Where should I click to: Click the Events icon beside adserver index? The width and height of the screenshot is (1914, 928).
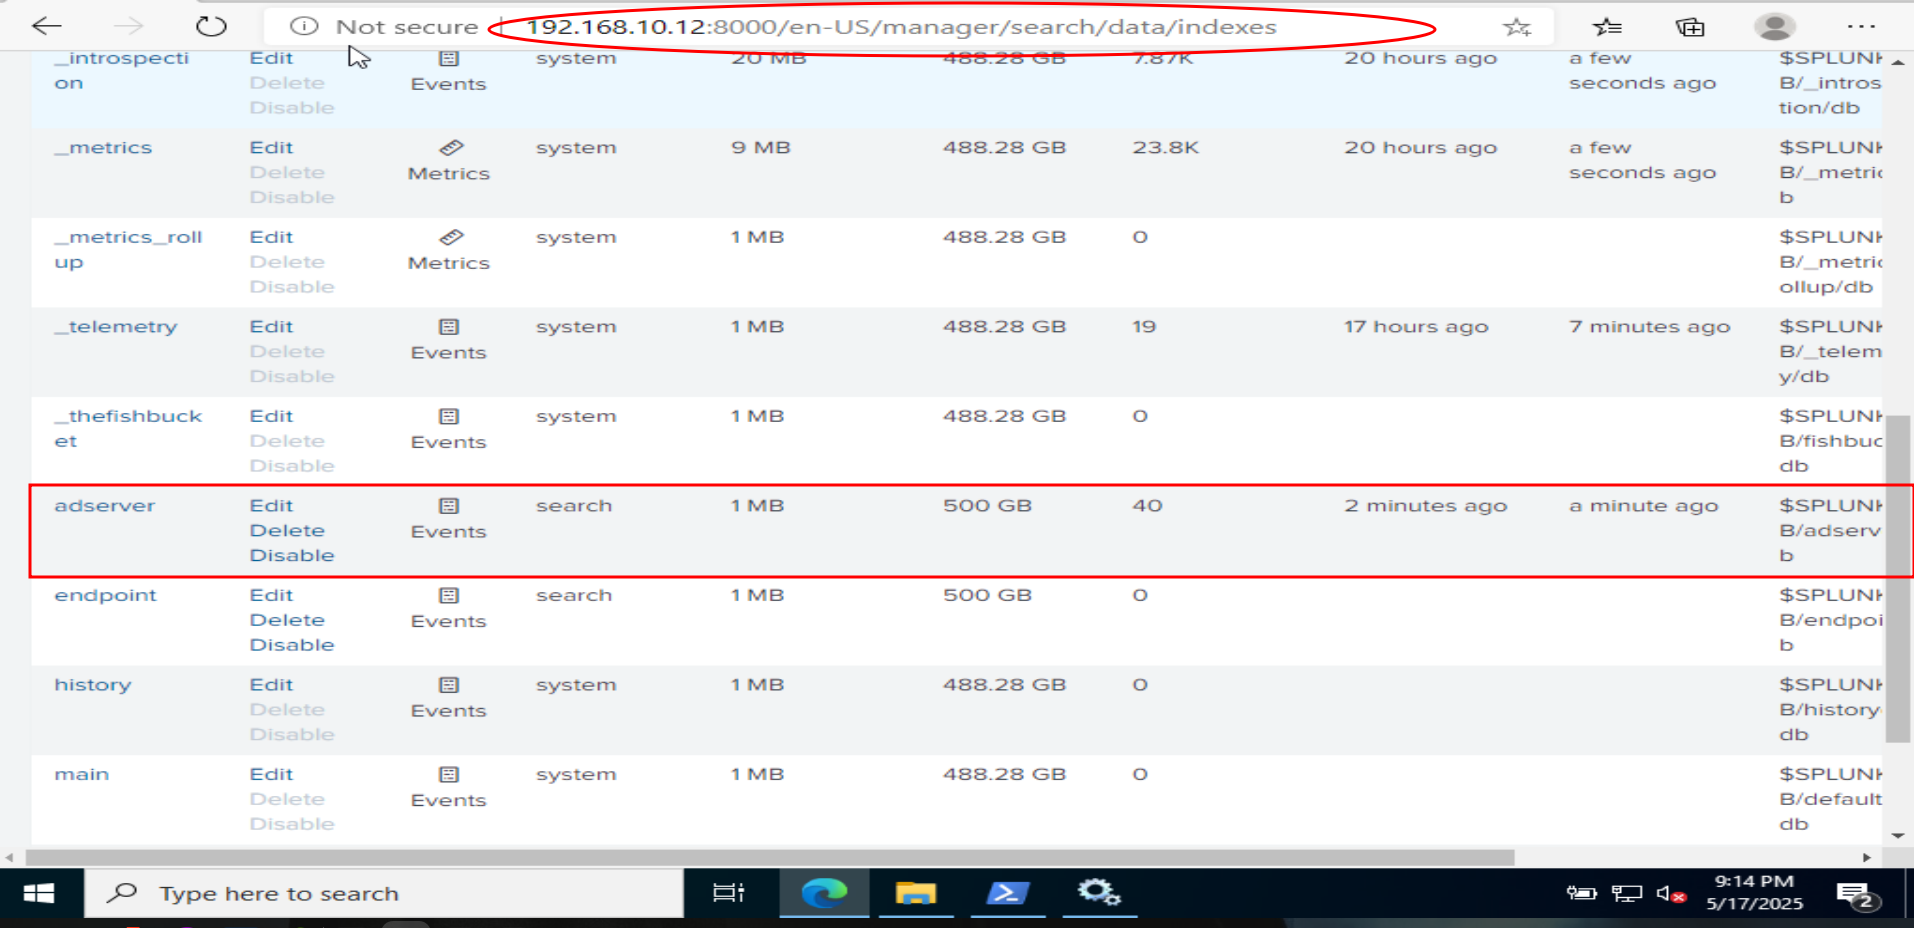tap(448, 506)
